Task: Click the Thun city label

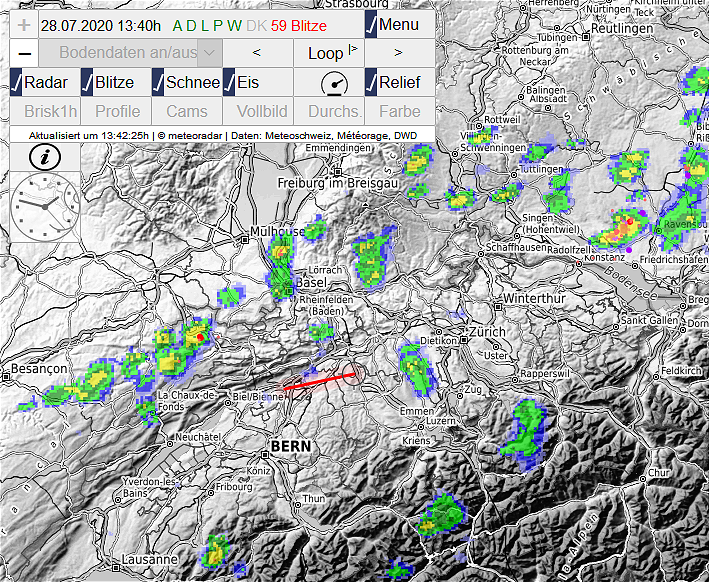Action: 314,499
